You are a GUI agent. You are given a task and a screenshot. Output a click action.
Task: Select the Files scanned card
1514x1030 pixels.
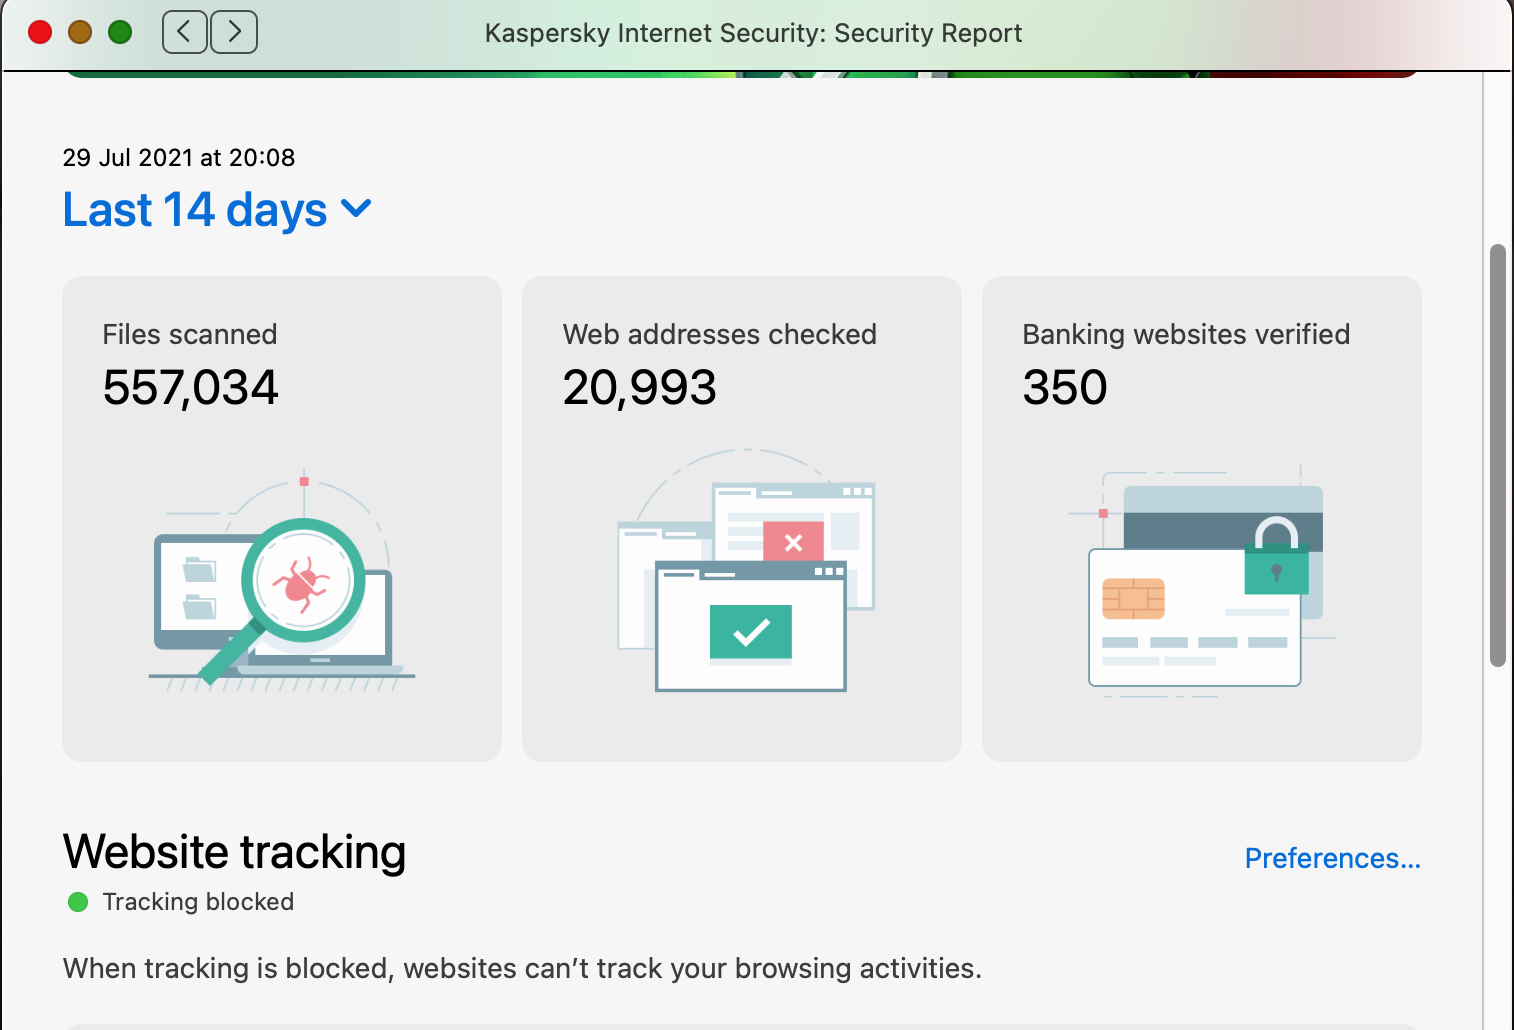point(282,519)
